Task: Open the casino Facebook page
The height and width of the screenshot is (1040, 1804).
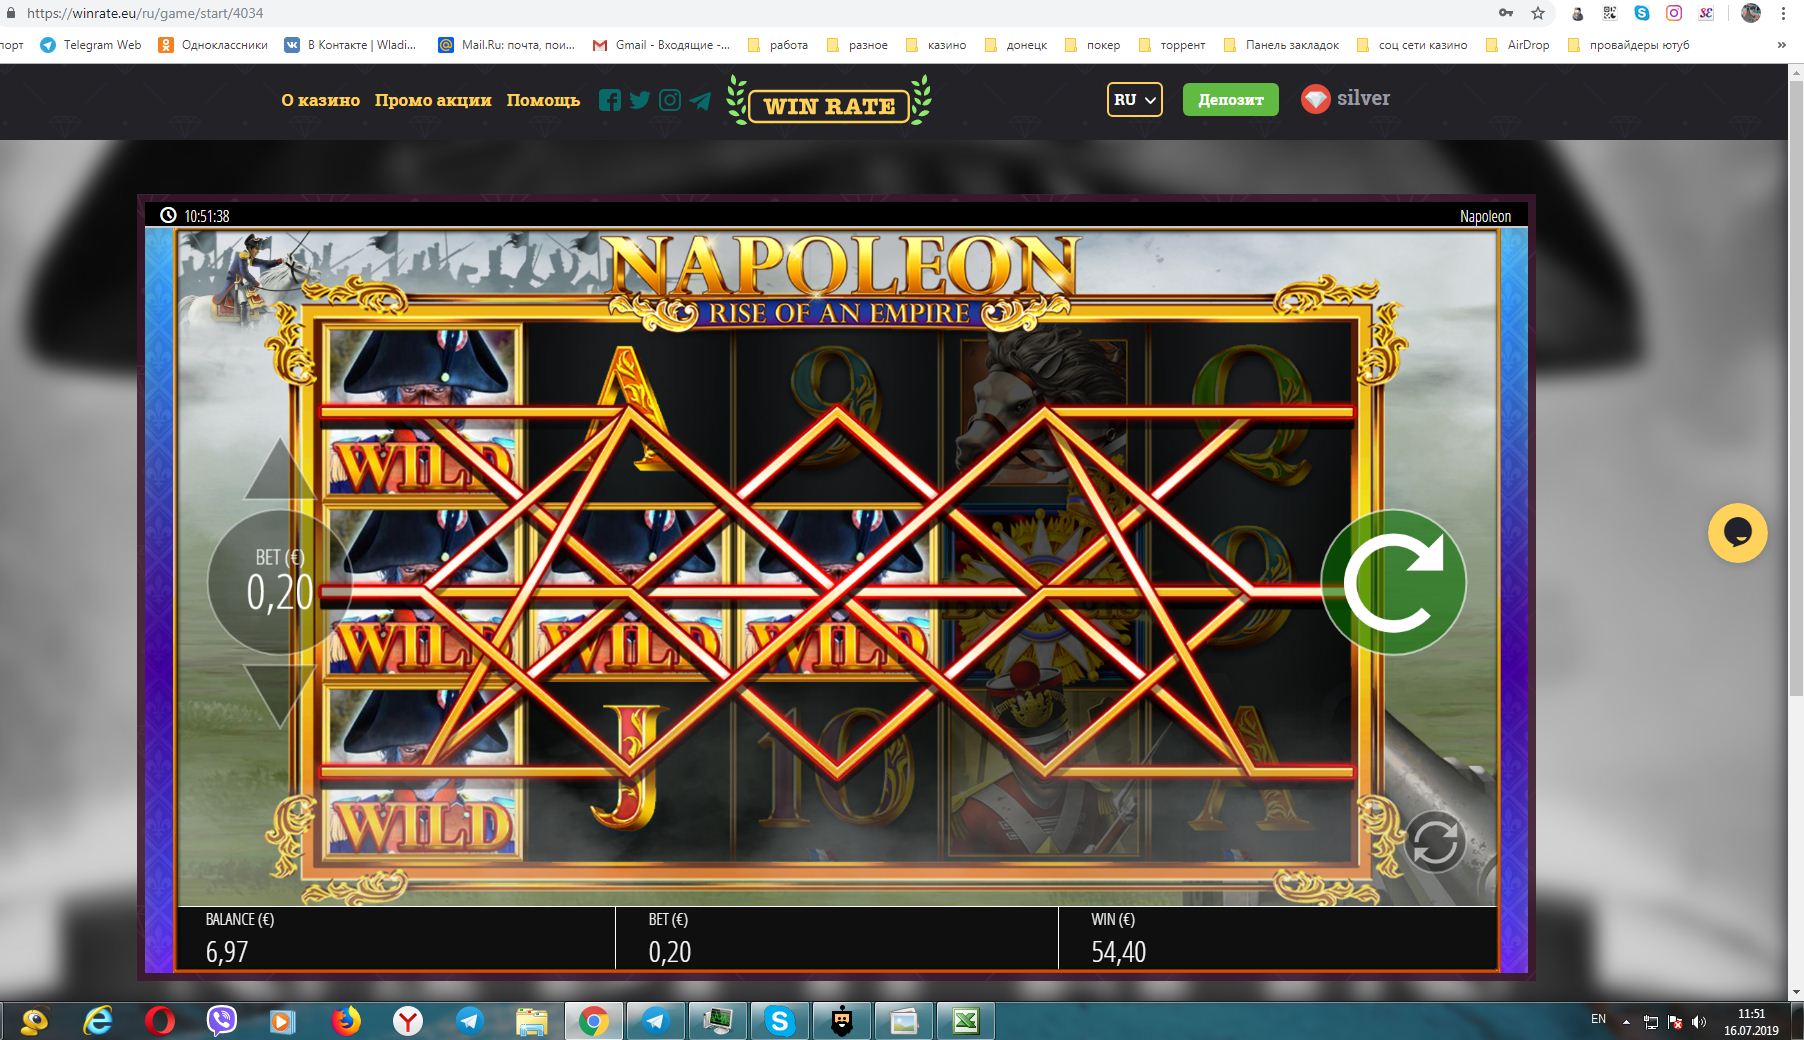Action: pos(610,100)
